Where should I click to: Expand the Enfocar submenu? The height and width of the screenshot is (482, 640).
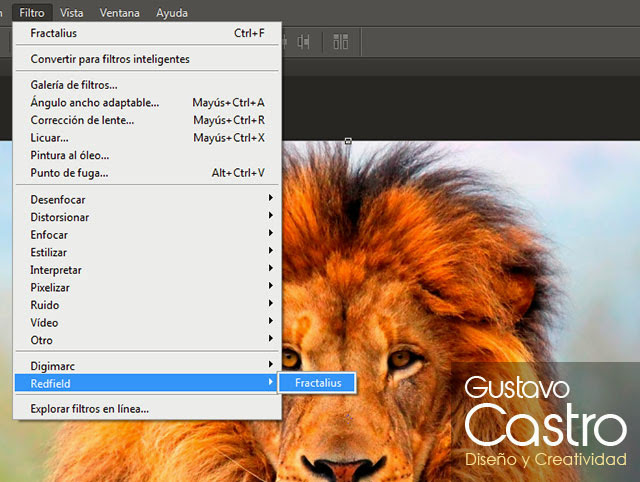click(147, 235)
